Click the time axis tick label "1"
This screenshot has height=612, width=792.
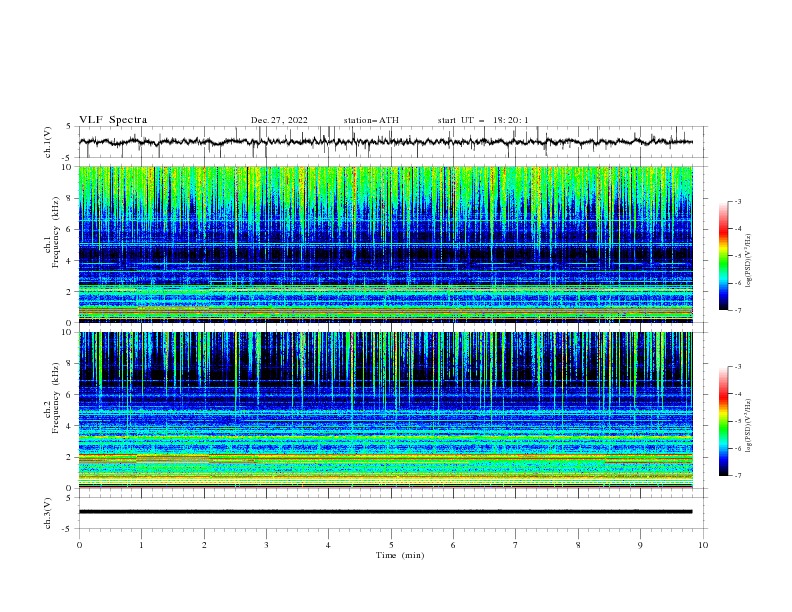point(141,545)
